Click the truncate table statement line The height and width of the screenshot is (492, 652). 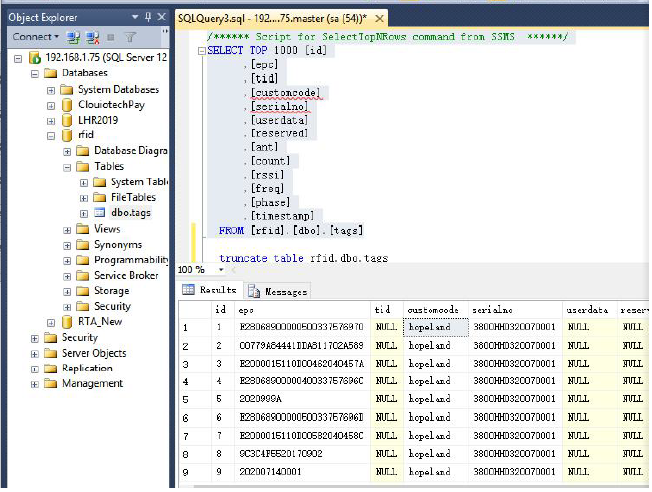pyautogui.click(x=304, y=258)
